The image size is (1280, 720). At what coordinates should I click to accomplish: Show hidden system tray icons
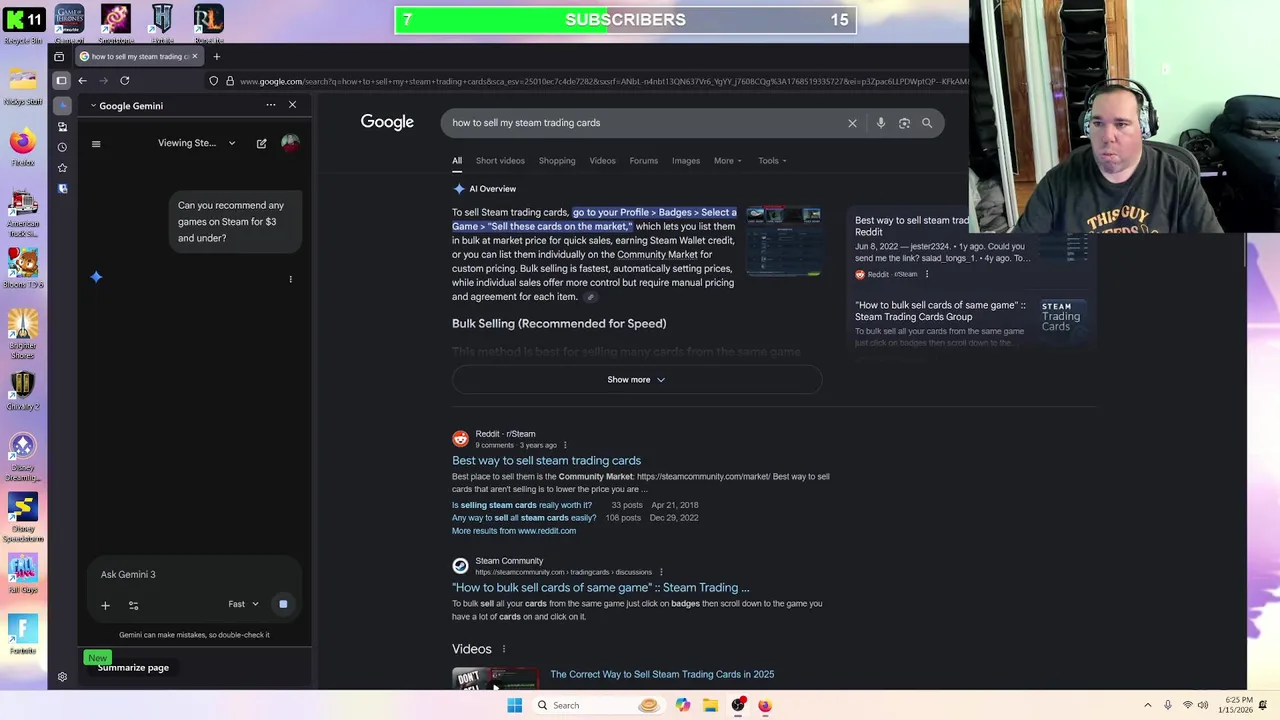pyautogui.click(x=1147, y=705)
